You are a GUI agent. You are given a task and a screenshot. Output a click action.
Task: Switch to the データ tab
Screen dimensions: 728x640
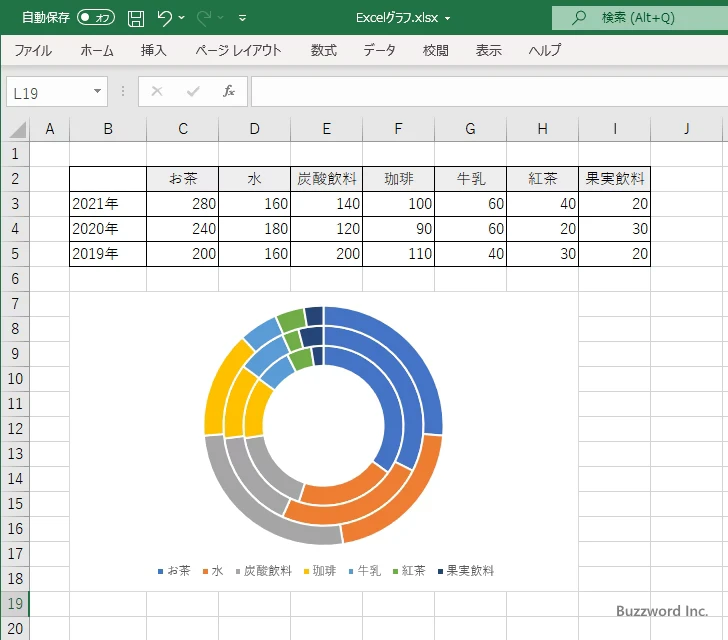pos(379,50)
